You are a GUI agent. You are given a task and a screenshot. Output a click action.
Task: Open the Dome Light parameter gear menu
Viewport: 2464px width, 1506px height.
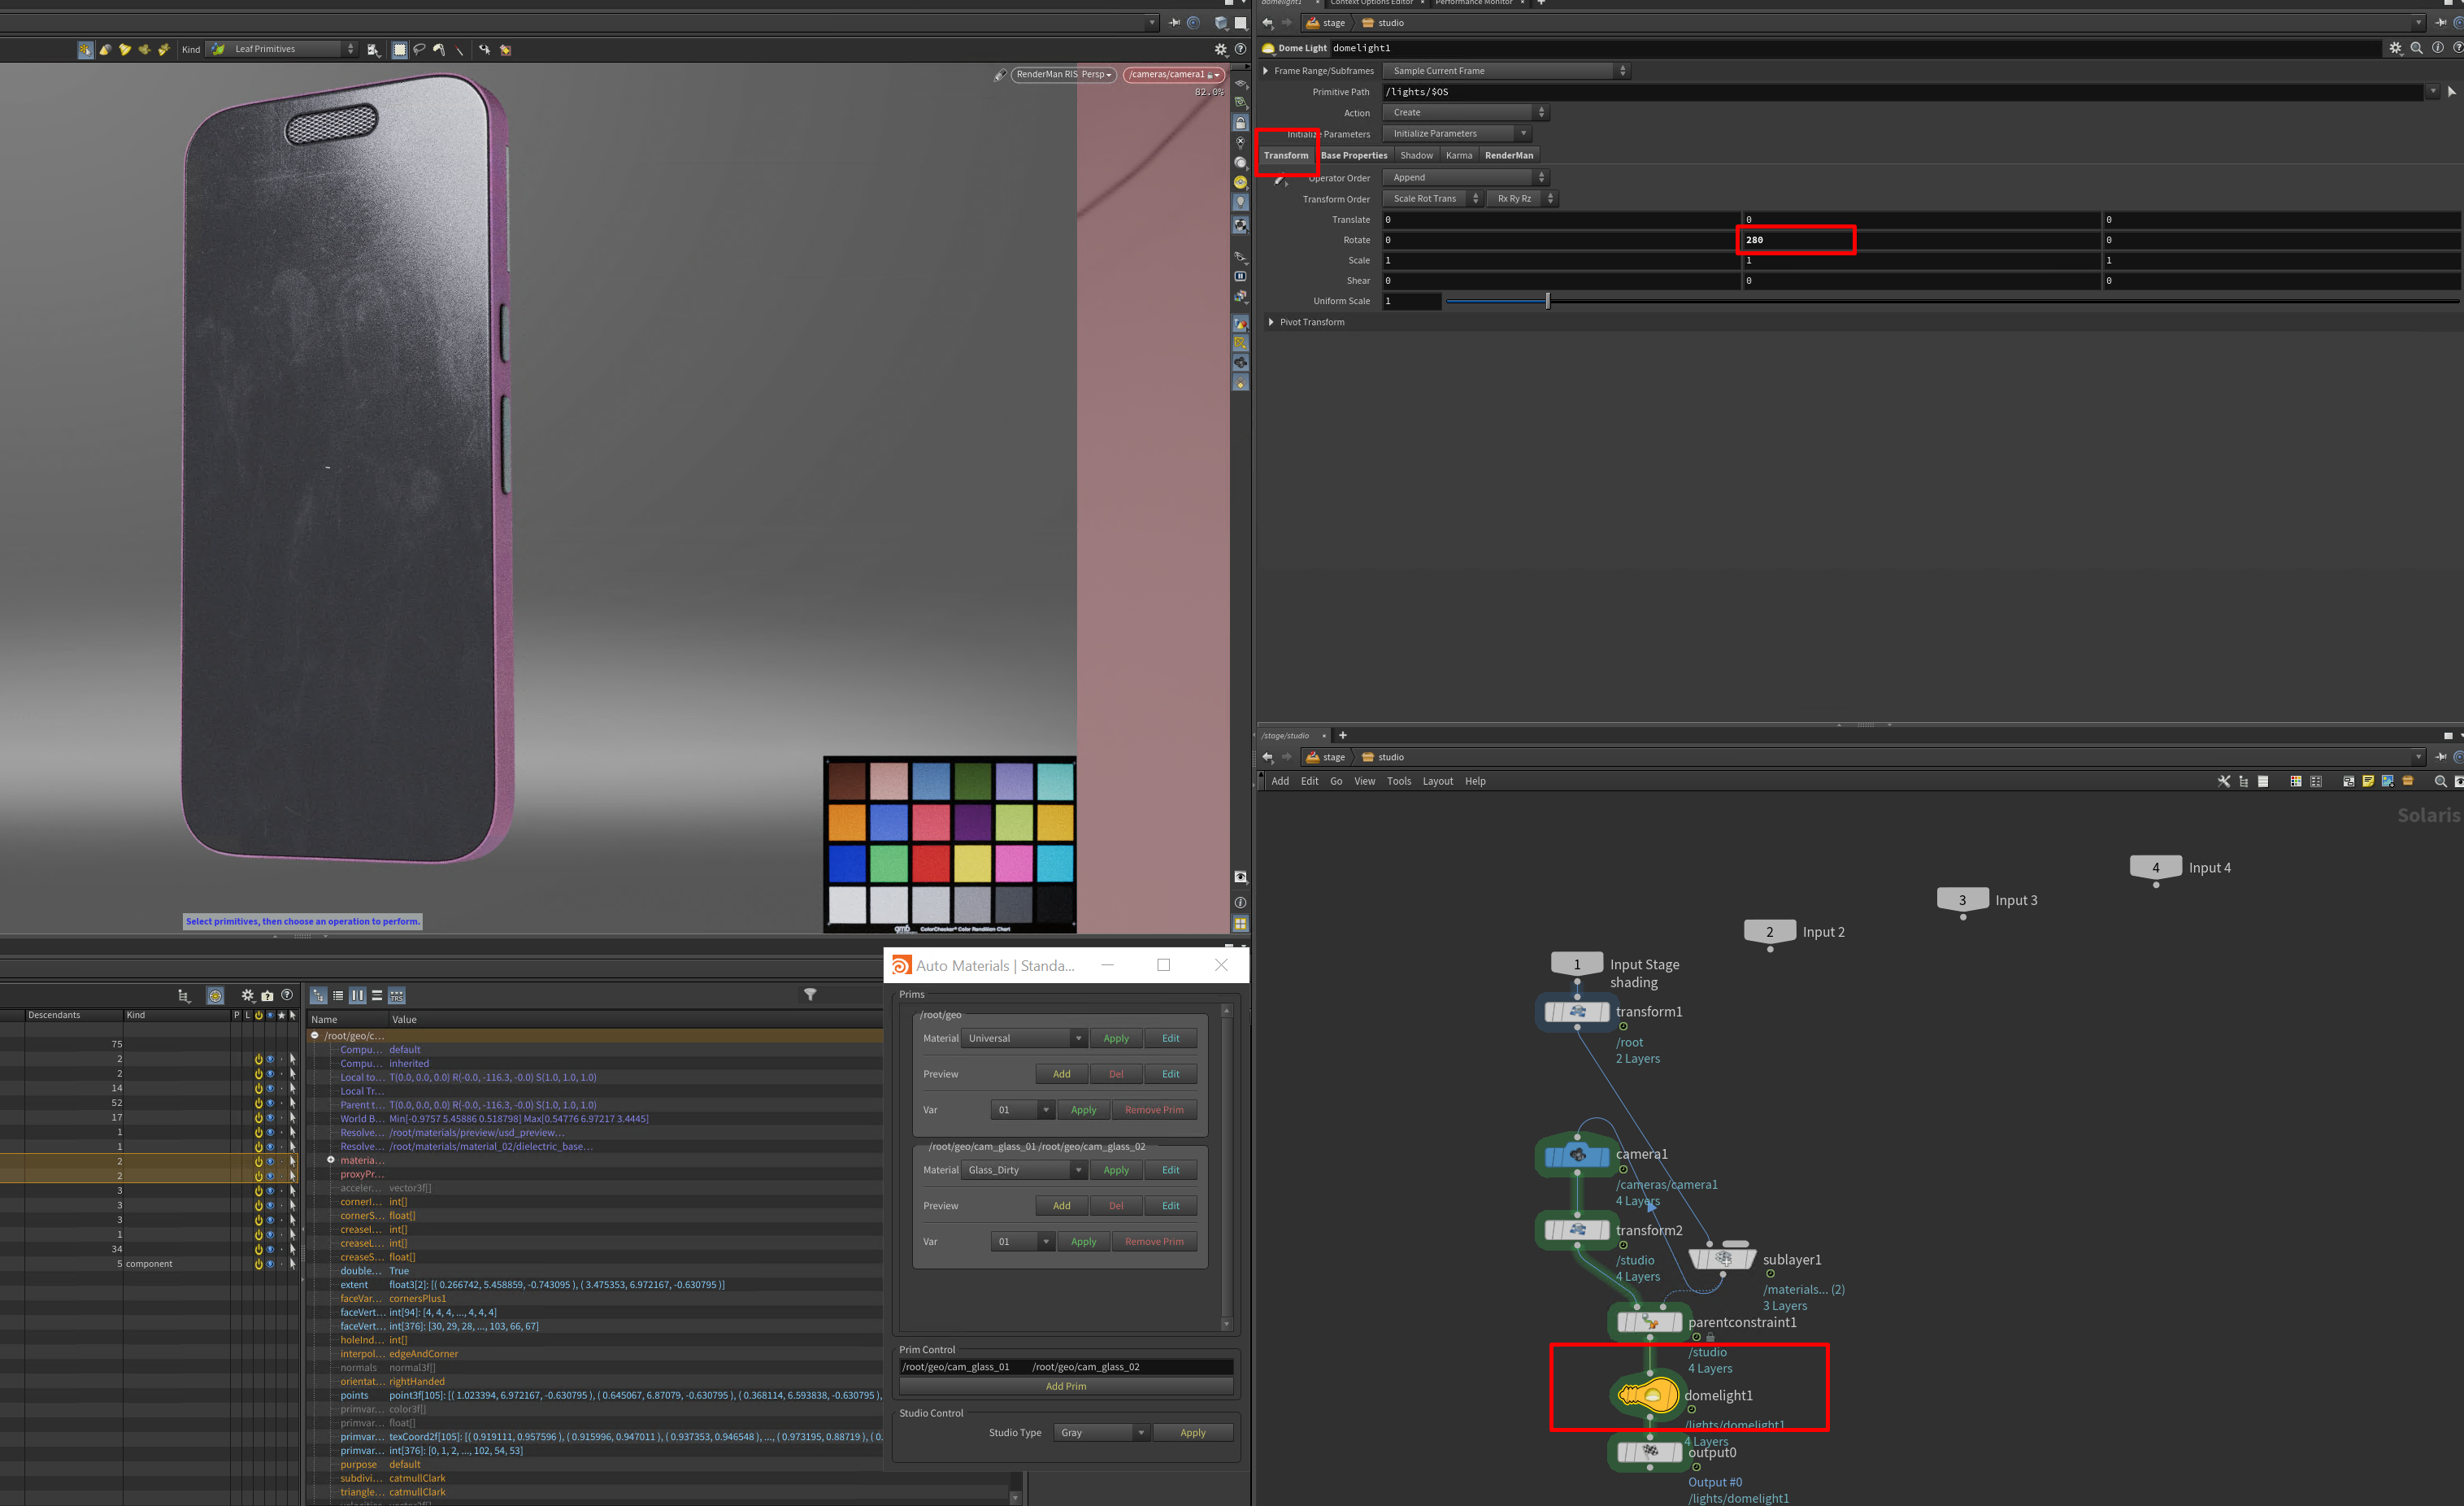[2395, 48]
